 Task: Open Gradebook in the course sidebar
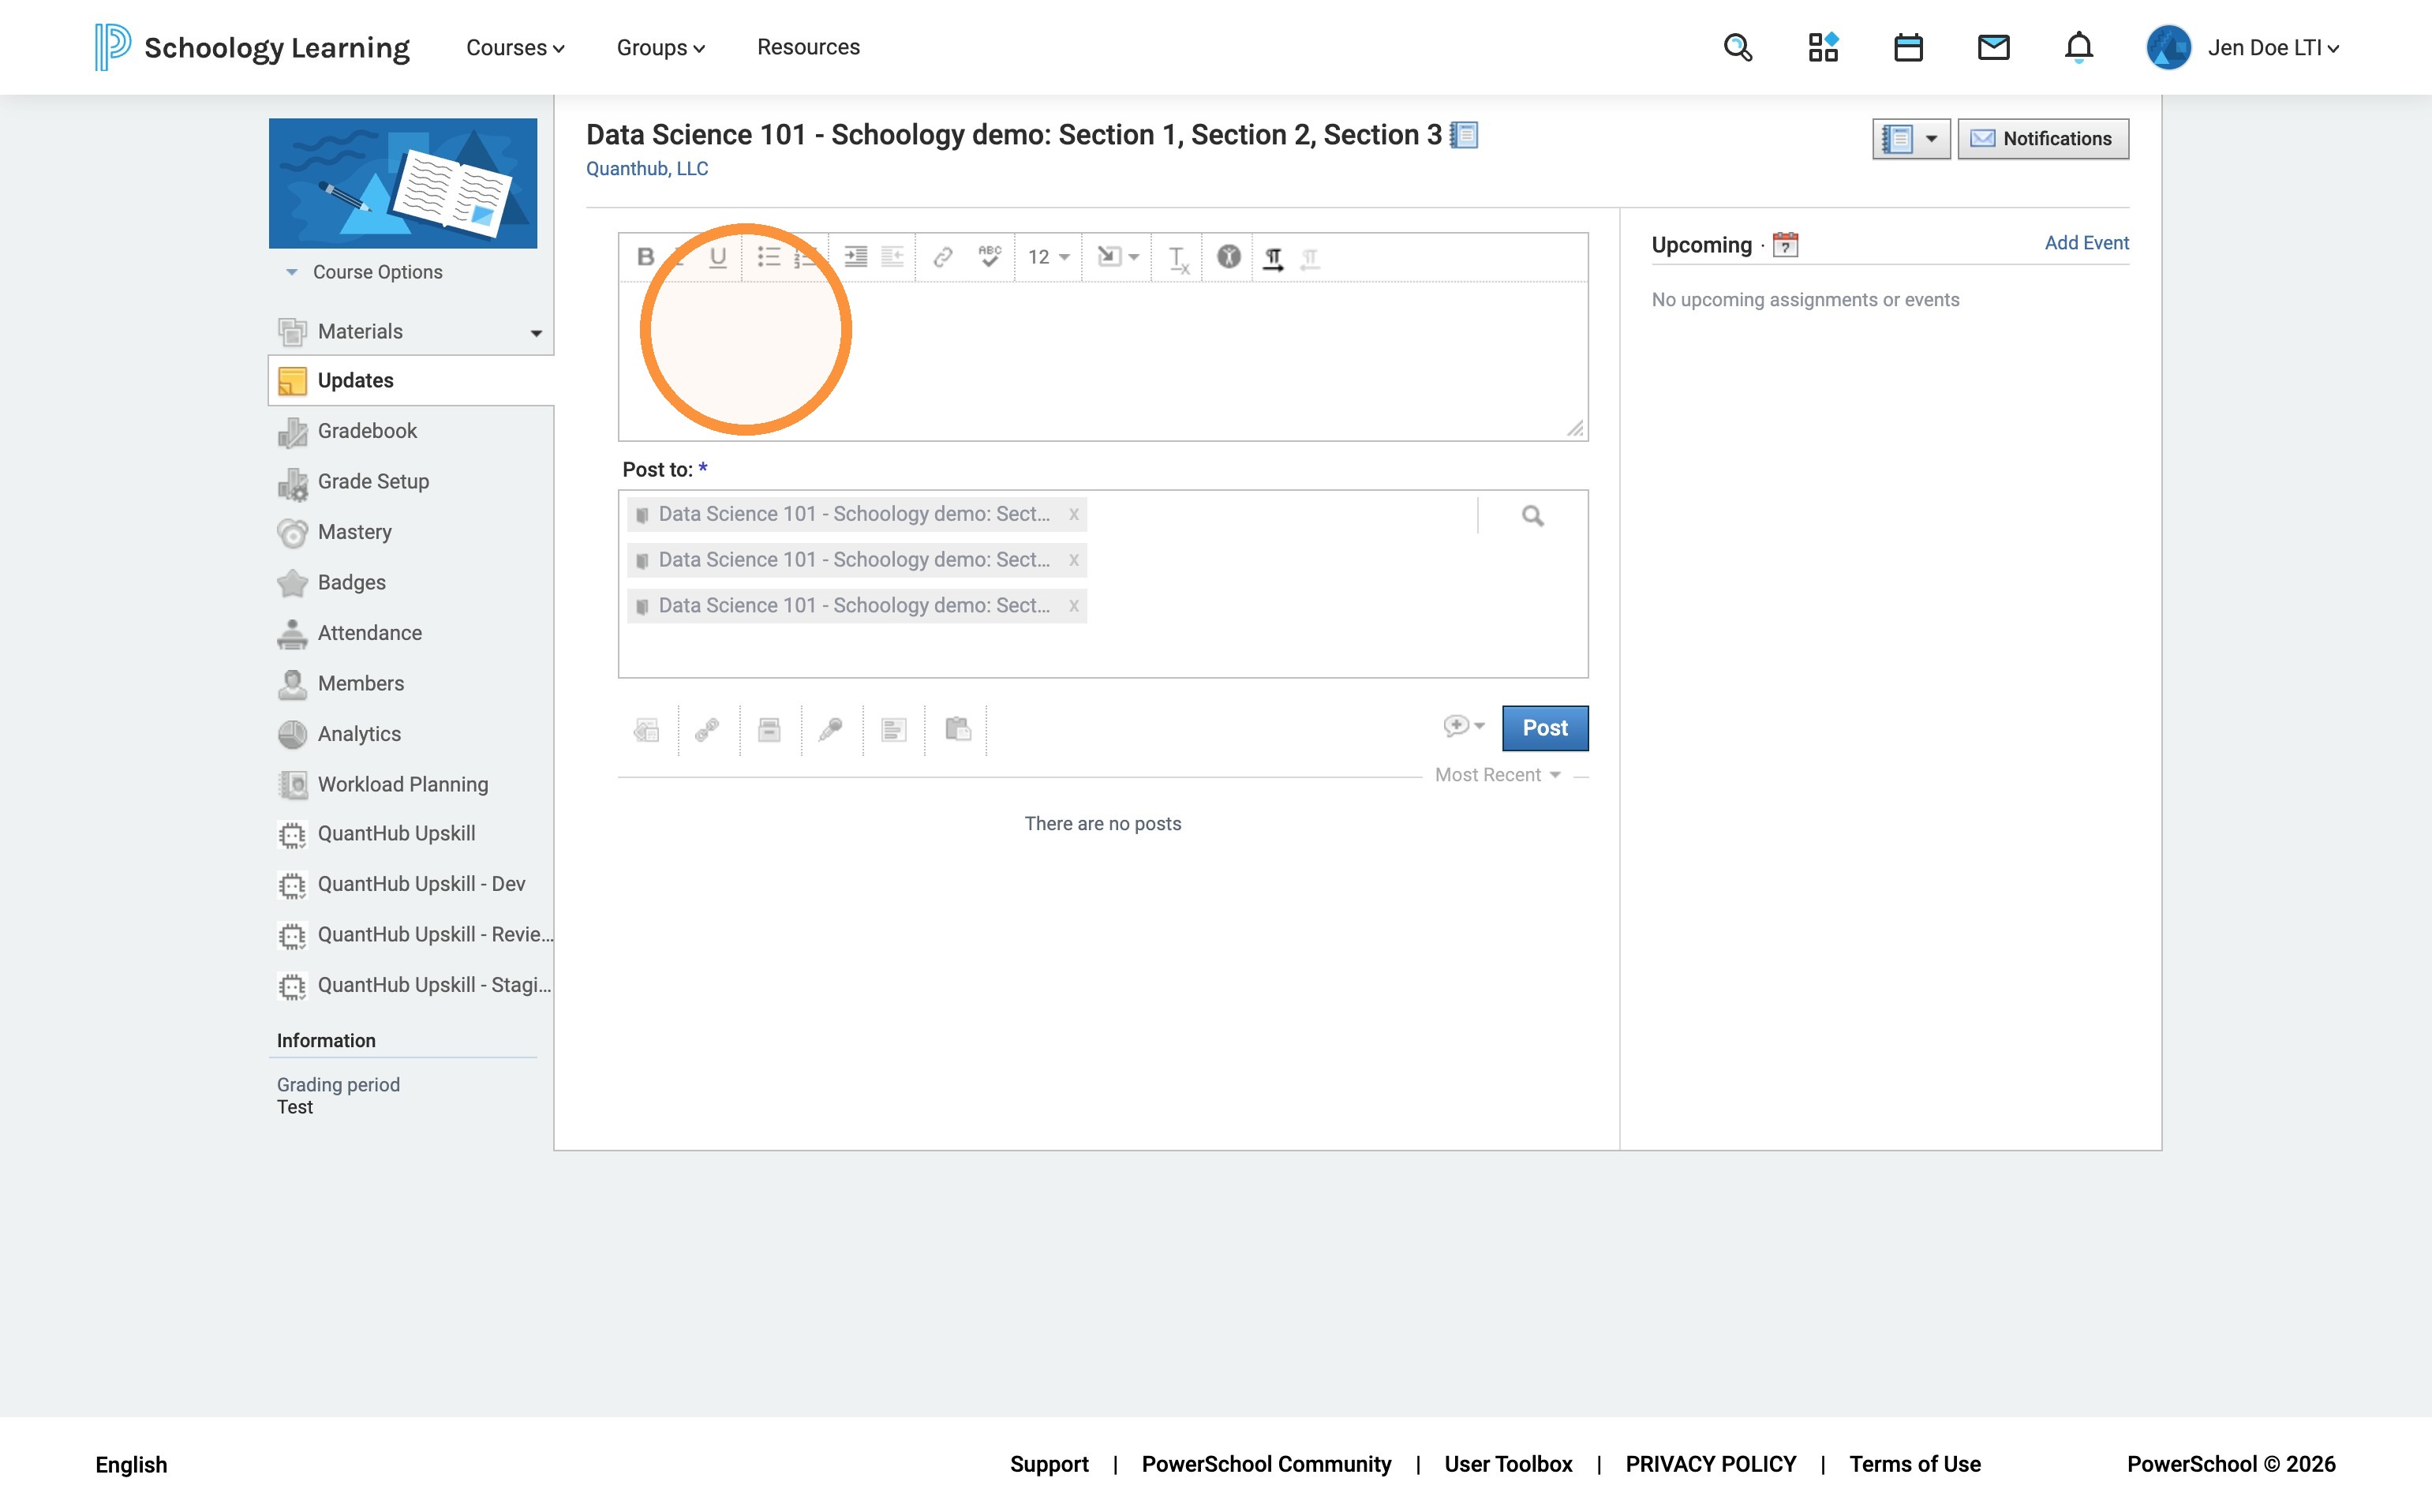(367, 431)
